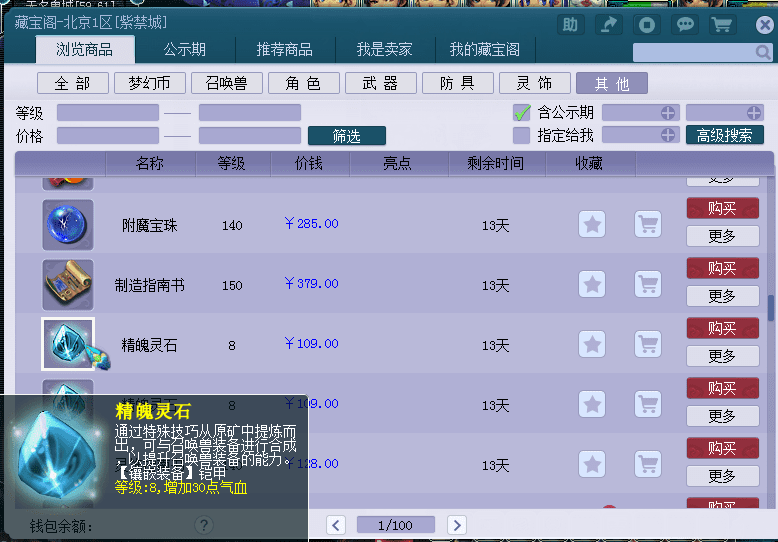The image size is (778, 542).
Task: Buy the highlighted 精魄灵石 for ¥109.00
Action: coord(723,328)
